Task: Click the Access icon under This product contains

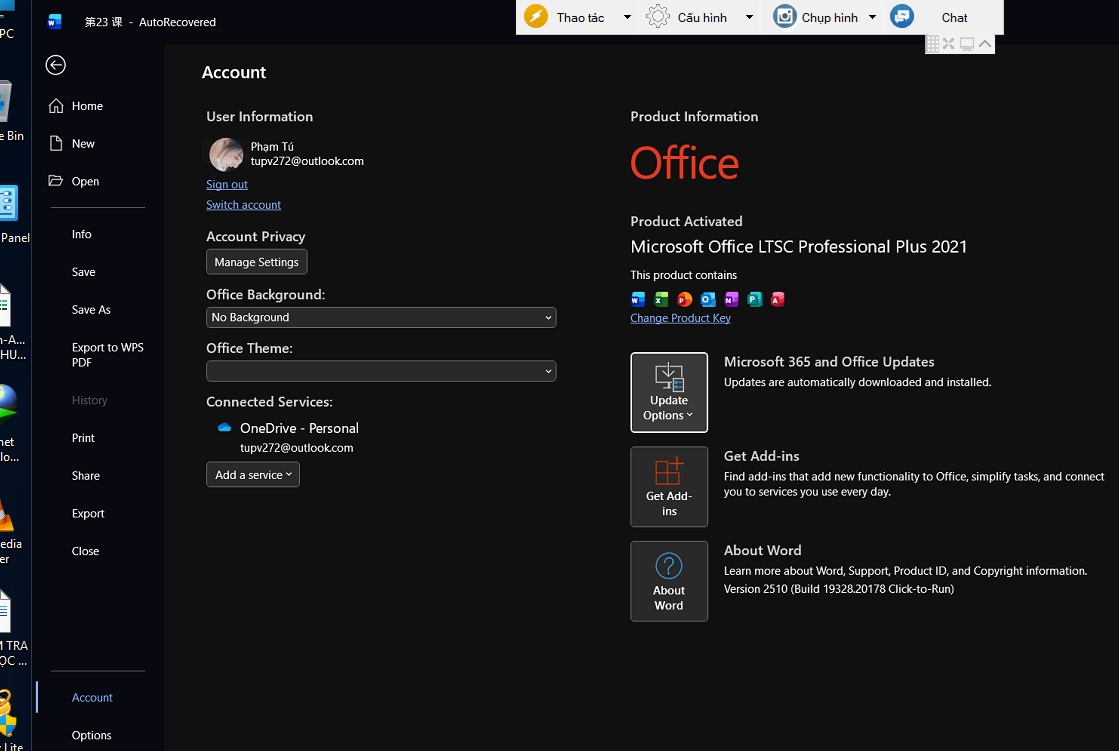Action: [x=778, y=299]
